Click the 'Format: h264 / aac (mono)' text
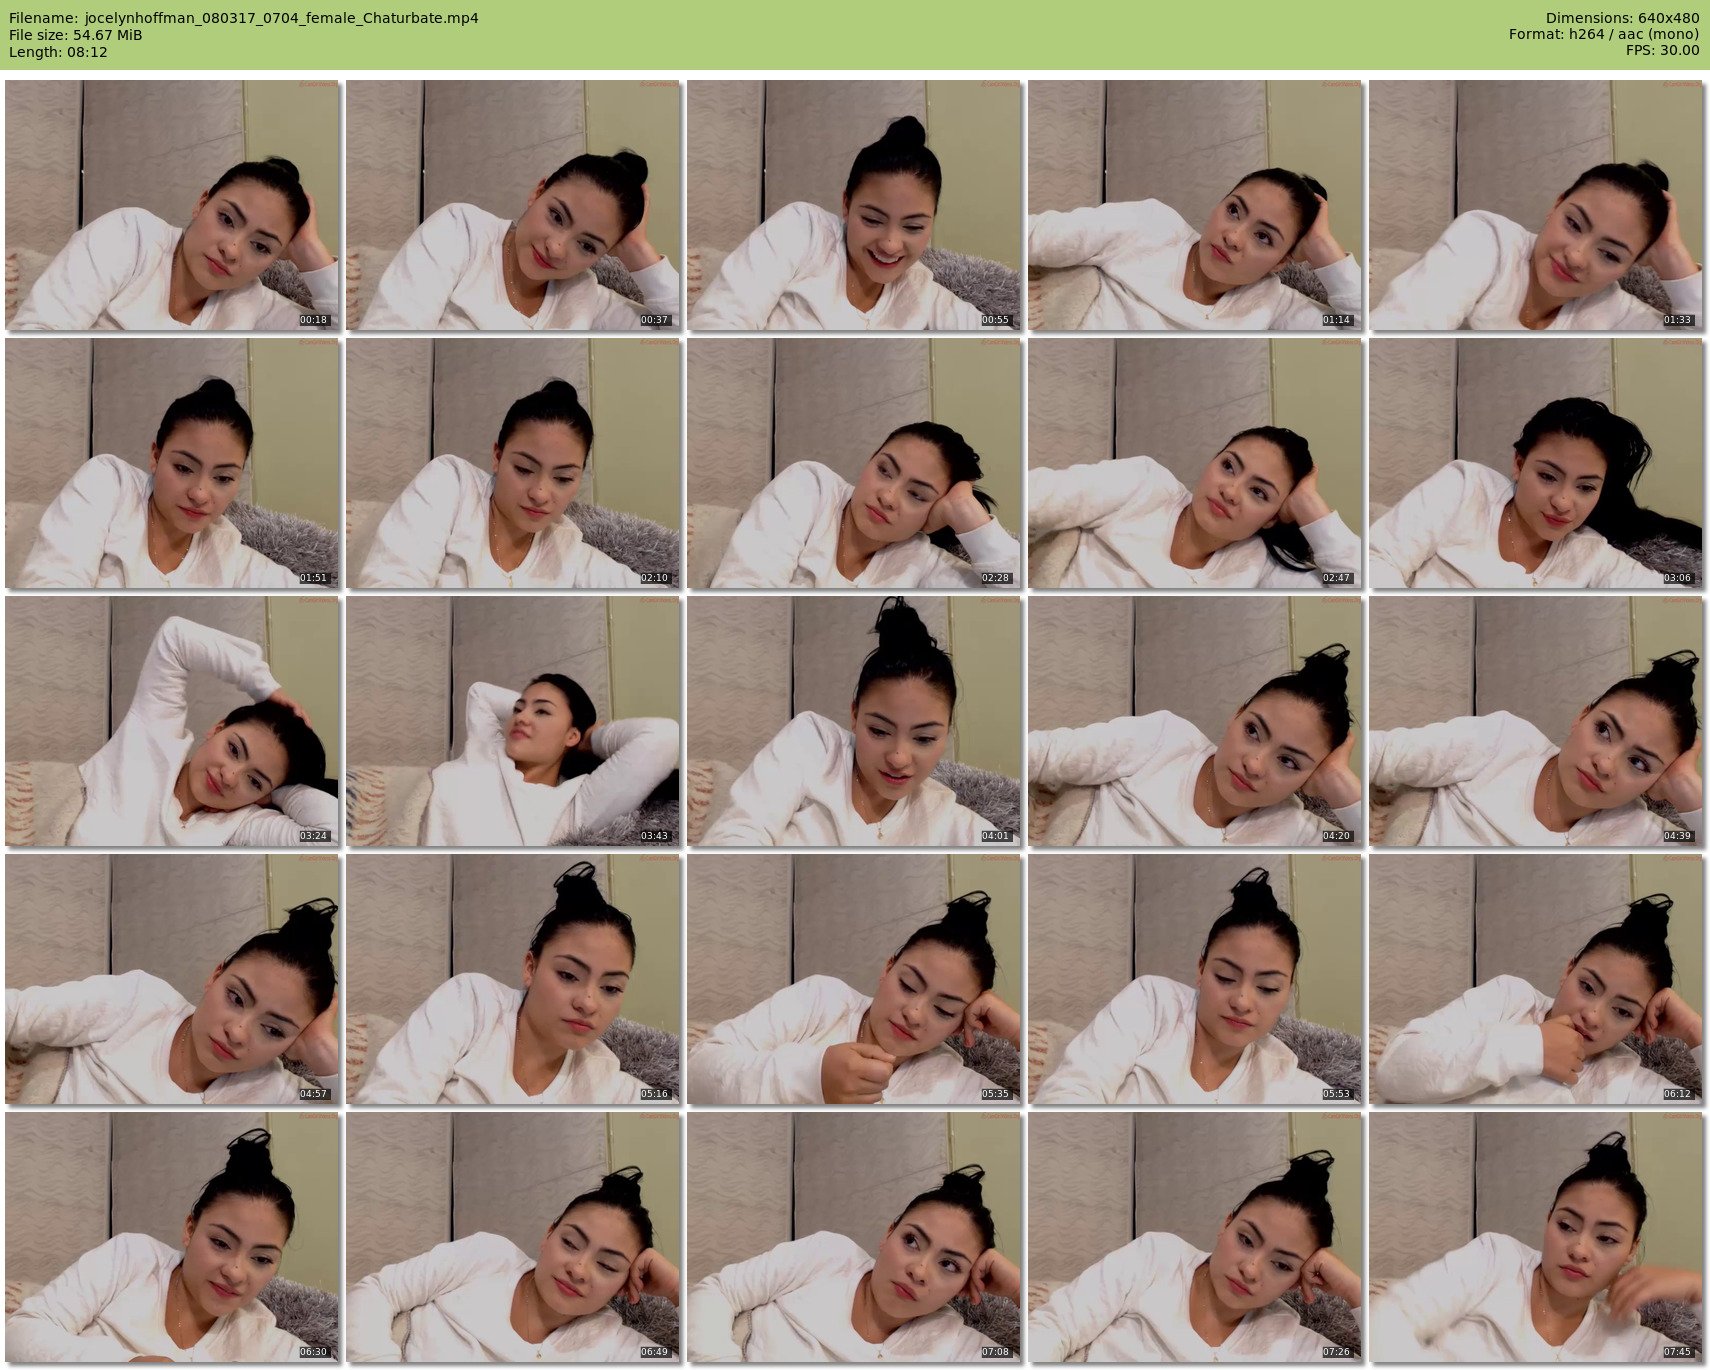This screenshot has height=1370, width=1710. tap(1604, 35)
